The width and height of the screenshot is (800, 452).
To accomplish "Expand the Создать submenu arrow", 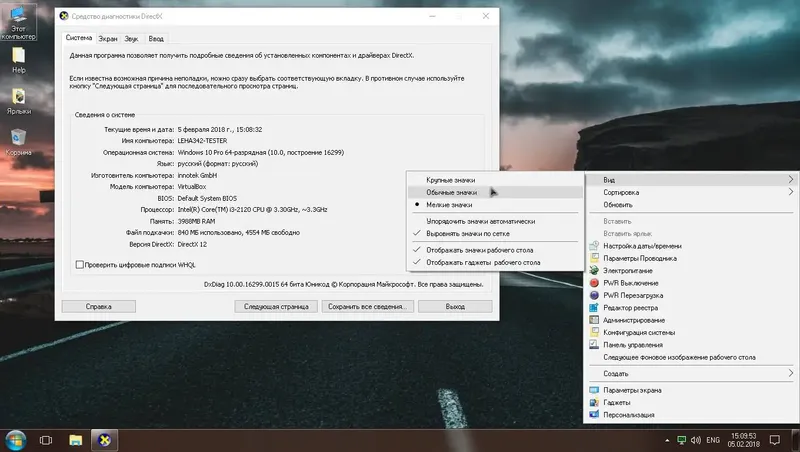I will 791,373.
